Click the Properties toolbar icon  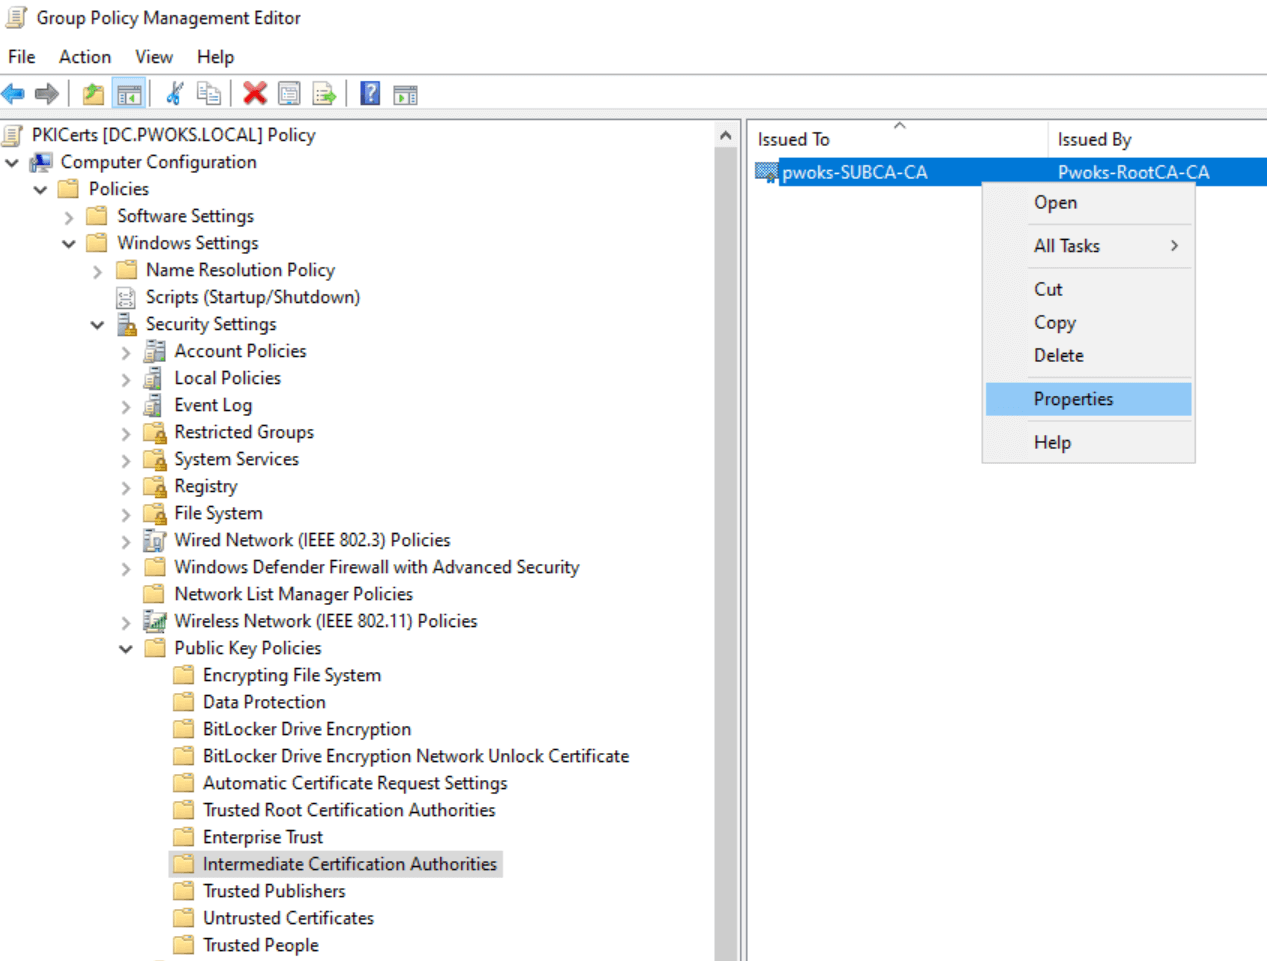289,94
